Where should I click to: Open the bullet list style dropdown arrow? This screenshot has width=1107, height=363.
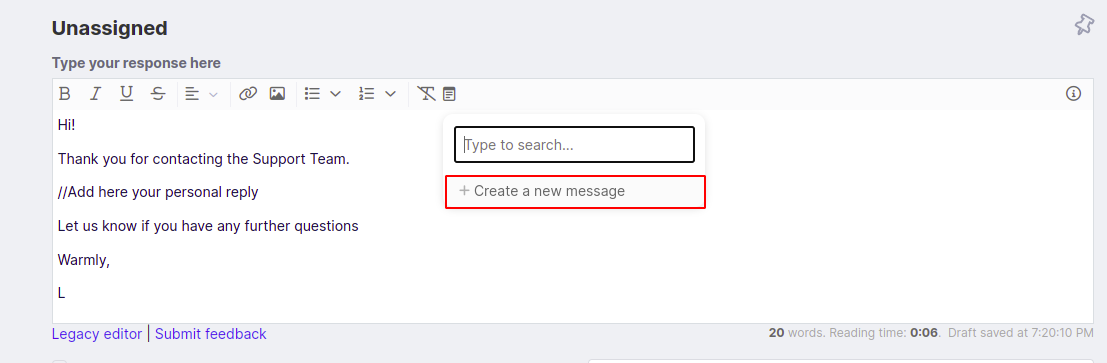point(335,93)
